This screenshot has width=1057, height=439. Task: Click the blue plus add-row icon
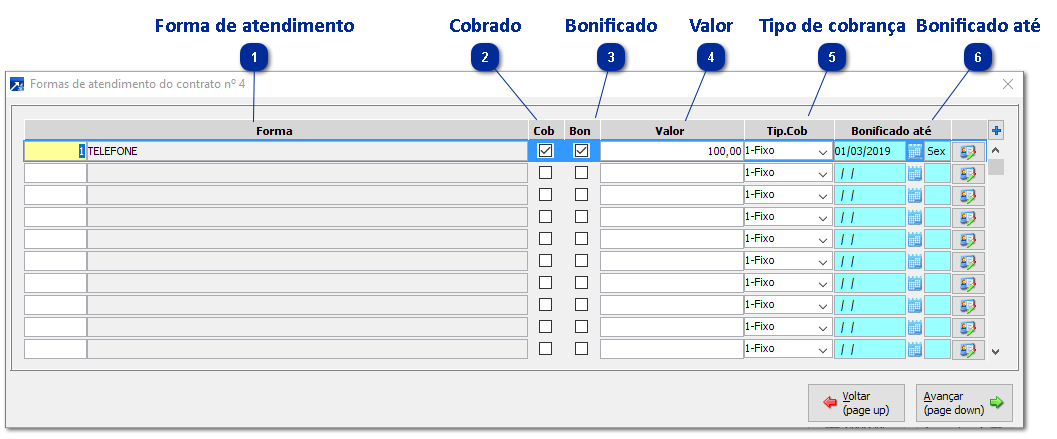point(996,130)
